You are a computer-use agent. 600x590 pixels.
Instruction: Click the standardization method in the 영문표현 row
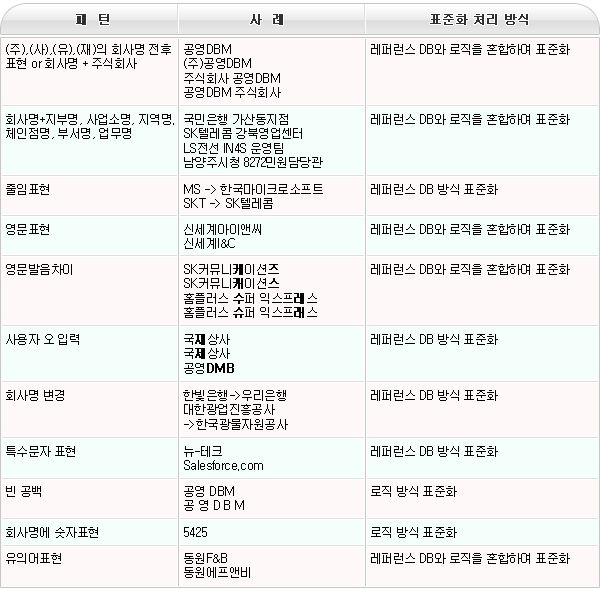[x=470, y=230]
